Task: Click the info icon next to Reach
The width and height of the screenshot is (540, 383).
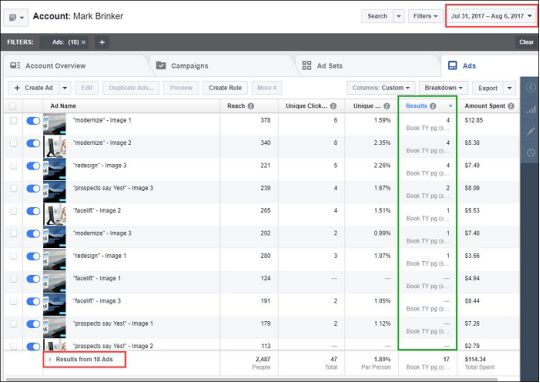Action: click(x=251, y=106)
